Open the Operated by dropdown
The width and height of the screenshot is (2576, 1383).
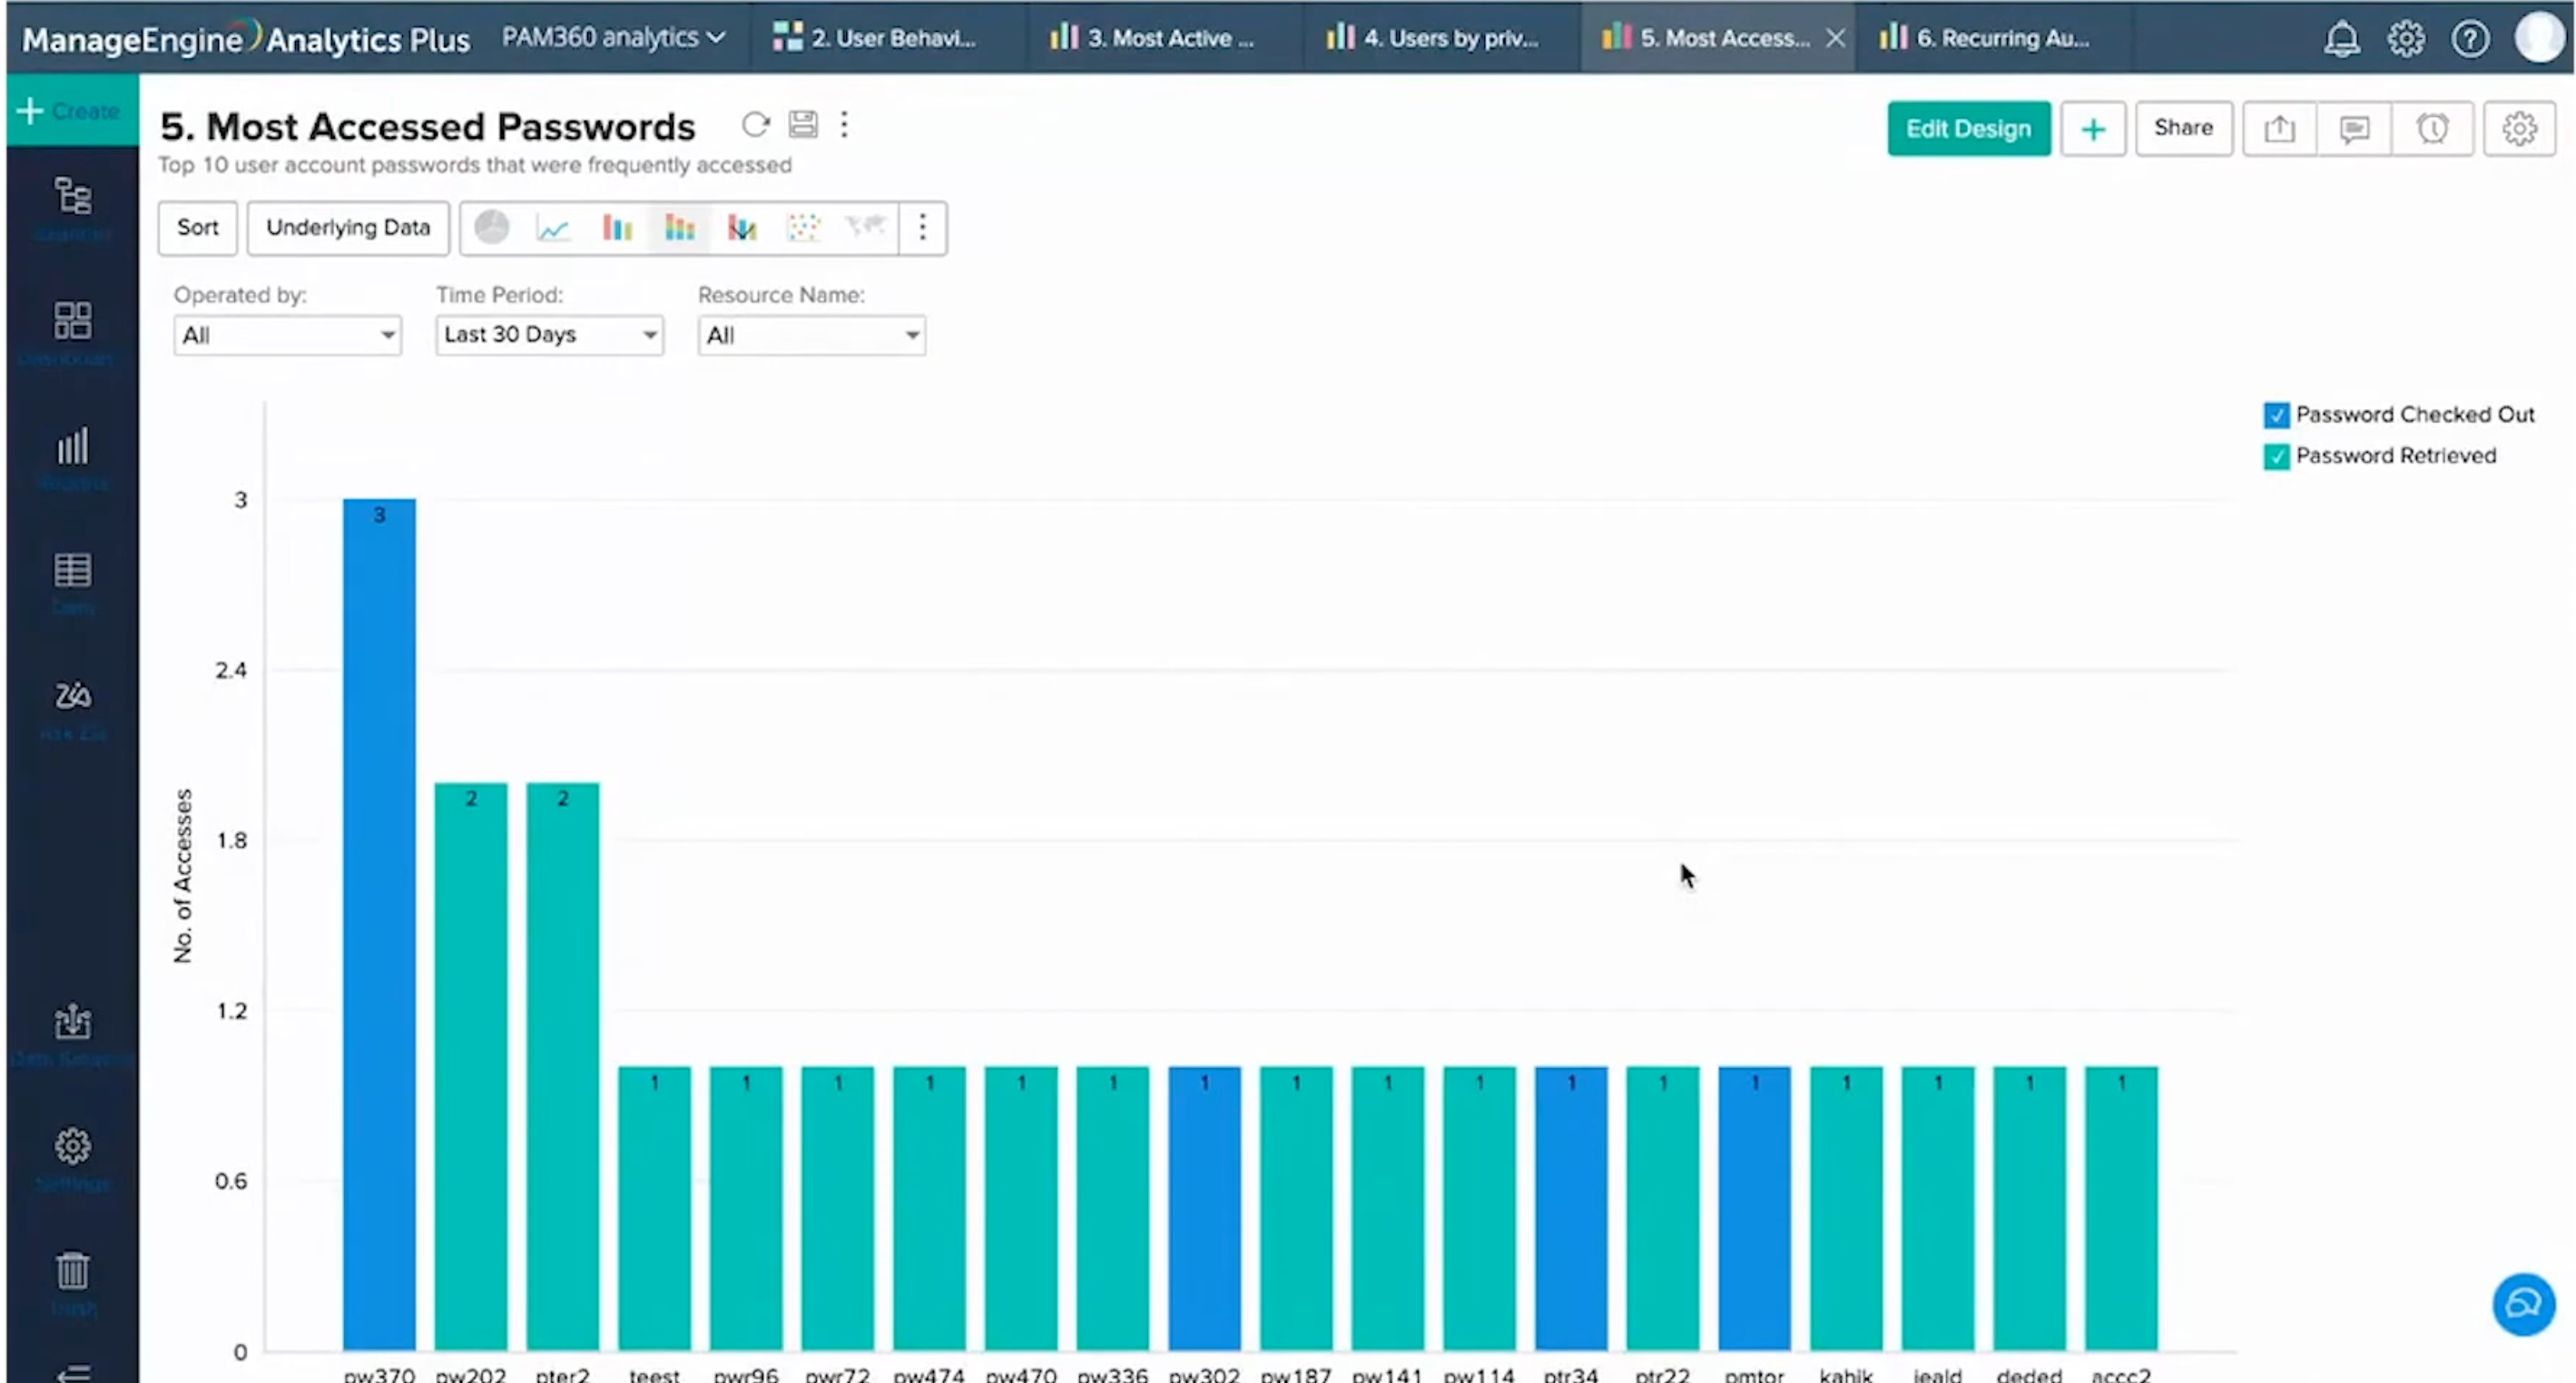click(x=287, y=335)
